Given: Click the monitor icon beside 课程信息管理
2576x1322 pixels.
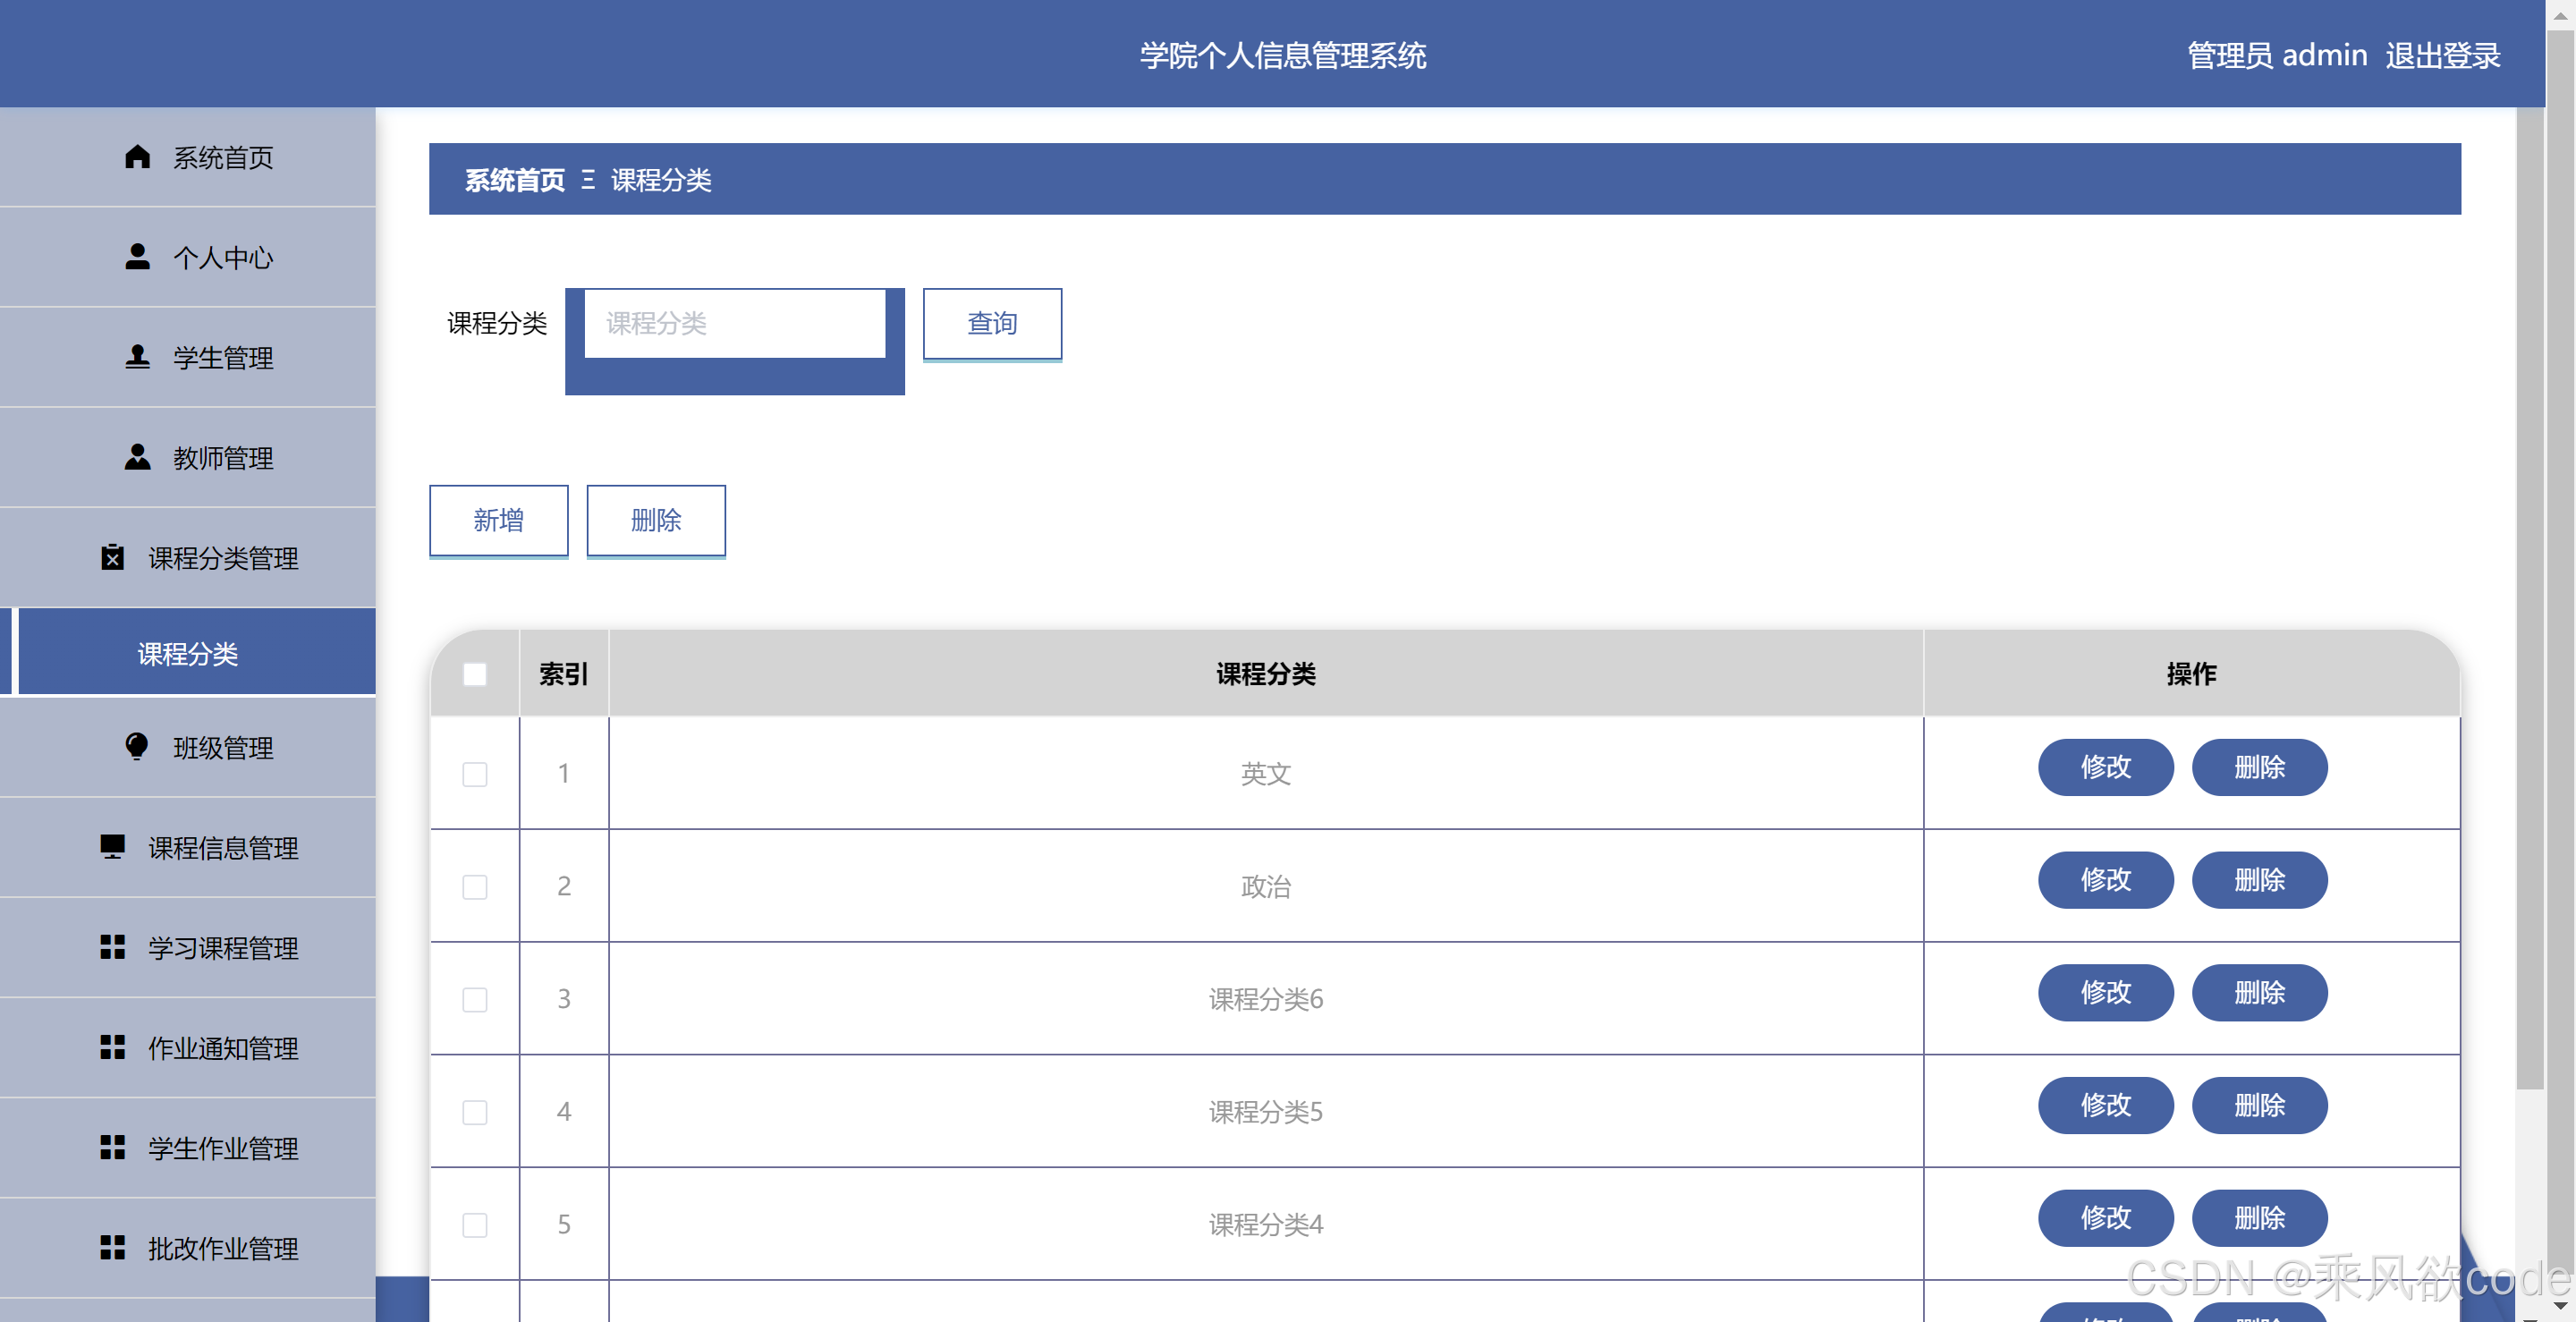Looking at the screenshot, I should [112, 847].
